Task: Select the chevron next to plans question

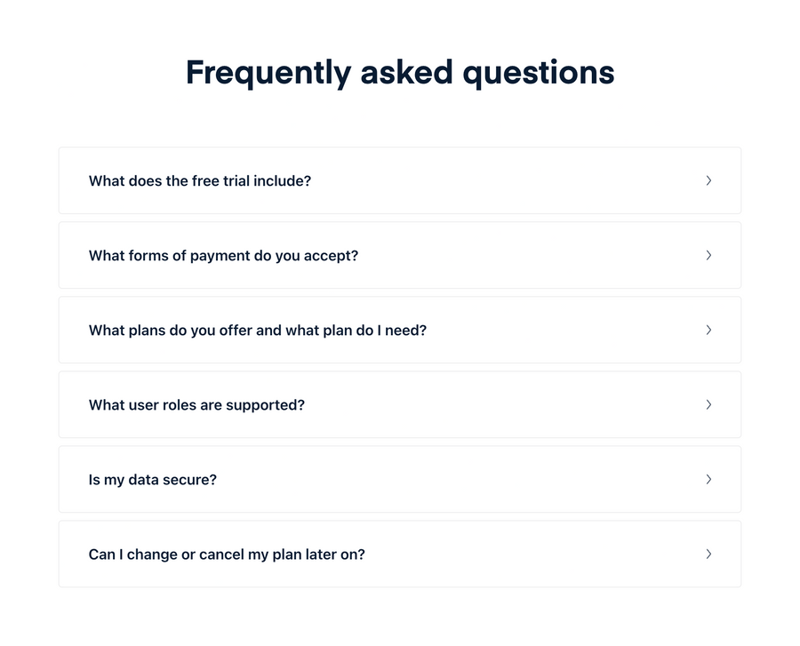Action: coord(709,330)
